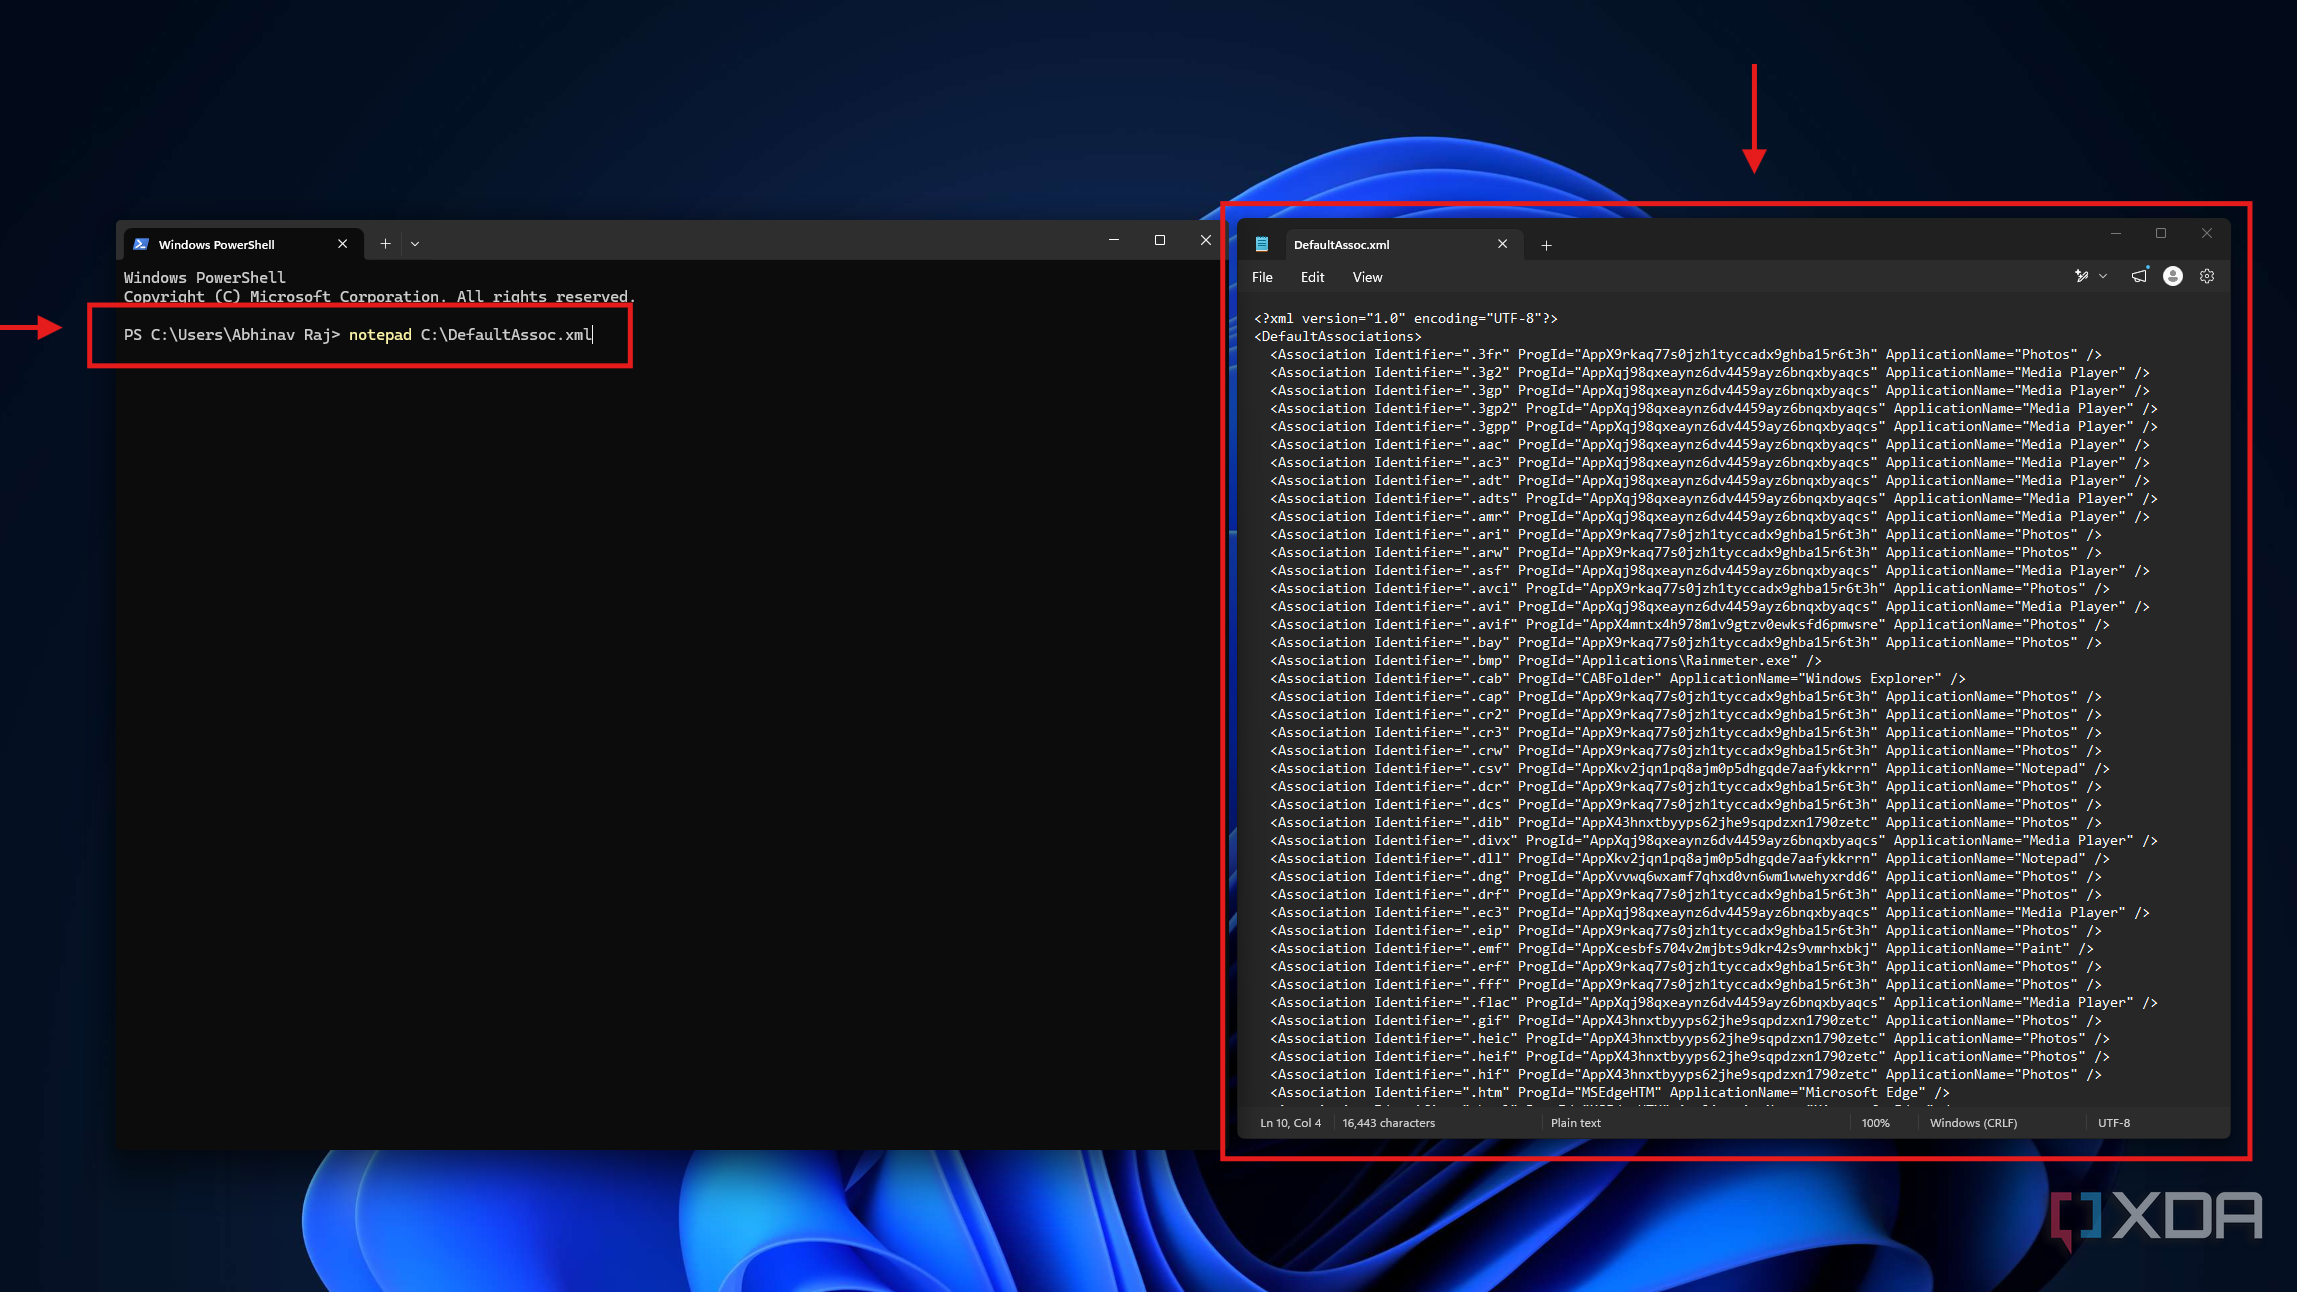Viewport: 2297px width, 1292px height.
Task: Click the 16,443 characters count in status bar
Action: [x=1389, y=1123]
